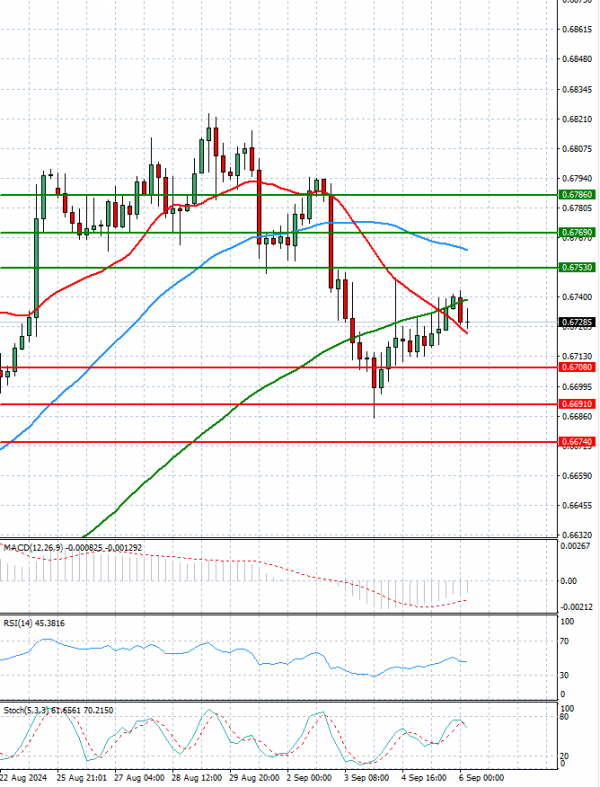Screen dimensions: 600x787
Task: Select the 0.67690 green price label
Action: 576,232
